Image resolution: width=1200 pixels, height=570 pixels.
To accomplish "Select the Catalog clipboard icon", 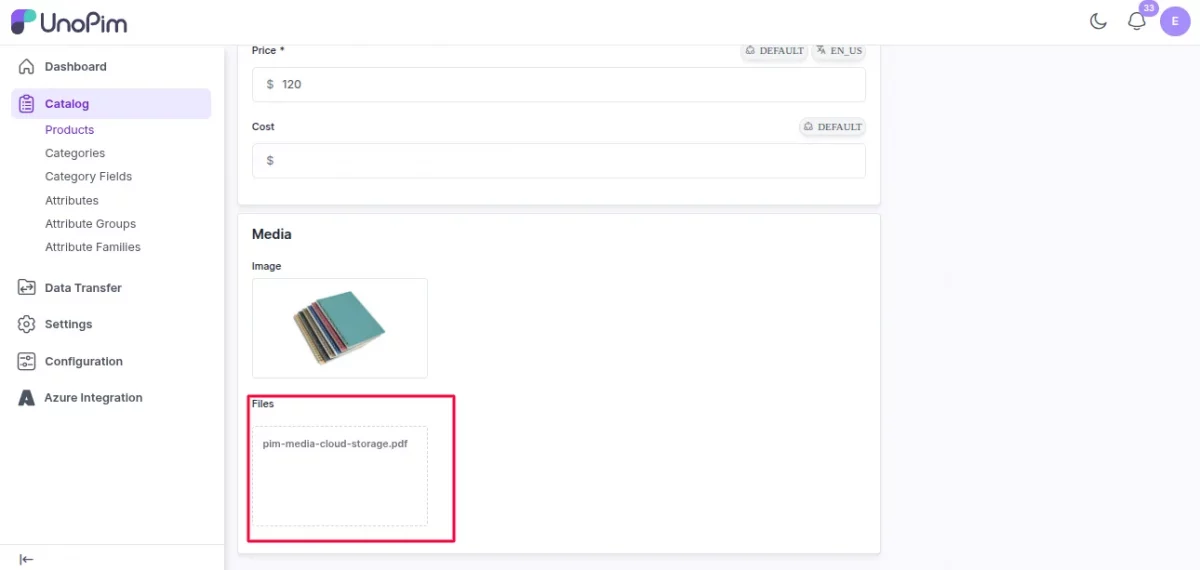I will pos(27,103).
